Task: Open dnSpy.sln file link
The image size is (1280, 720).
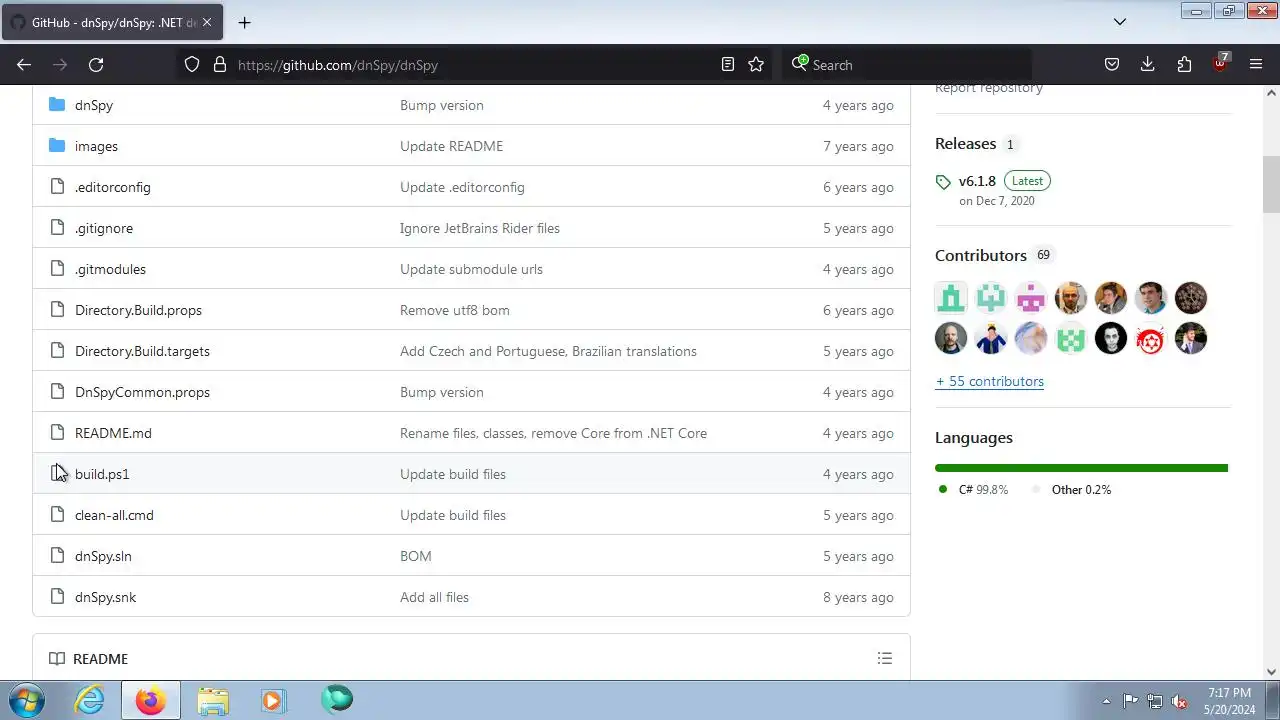Action: pos(103,556)
